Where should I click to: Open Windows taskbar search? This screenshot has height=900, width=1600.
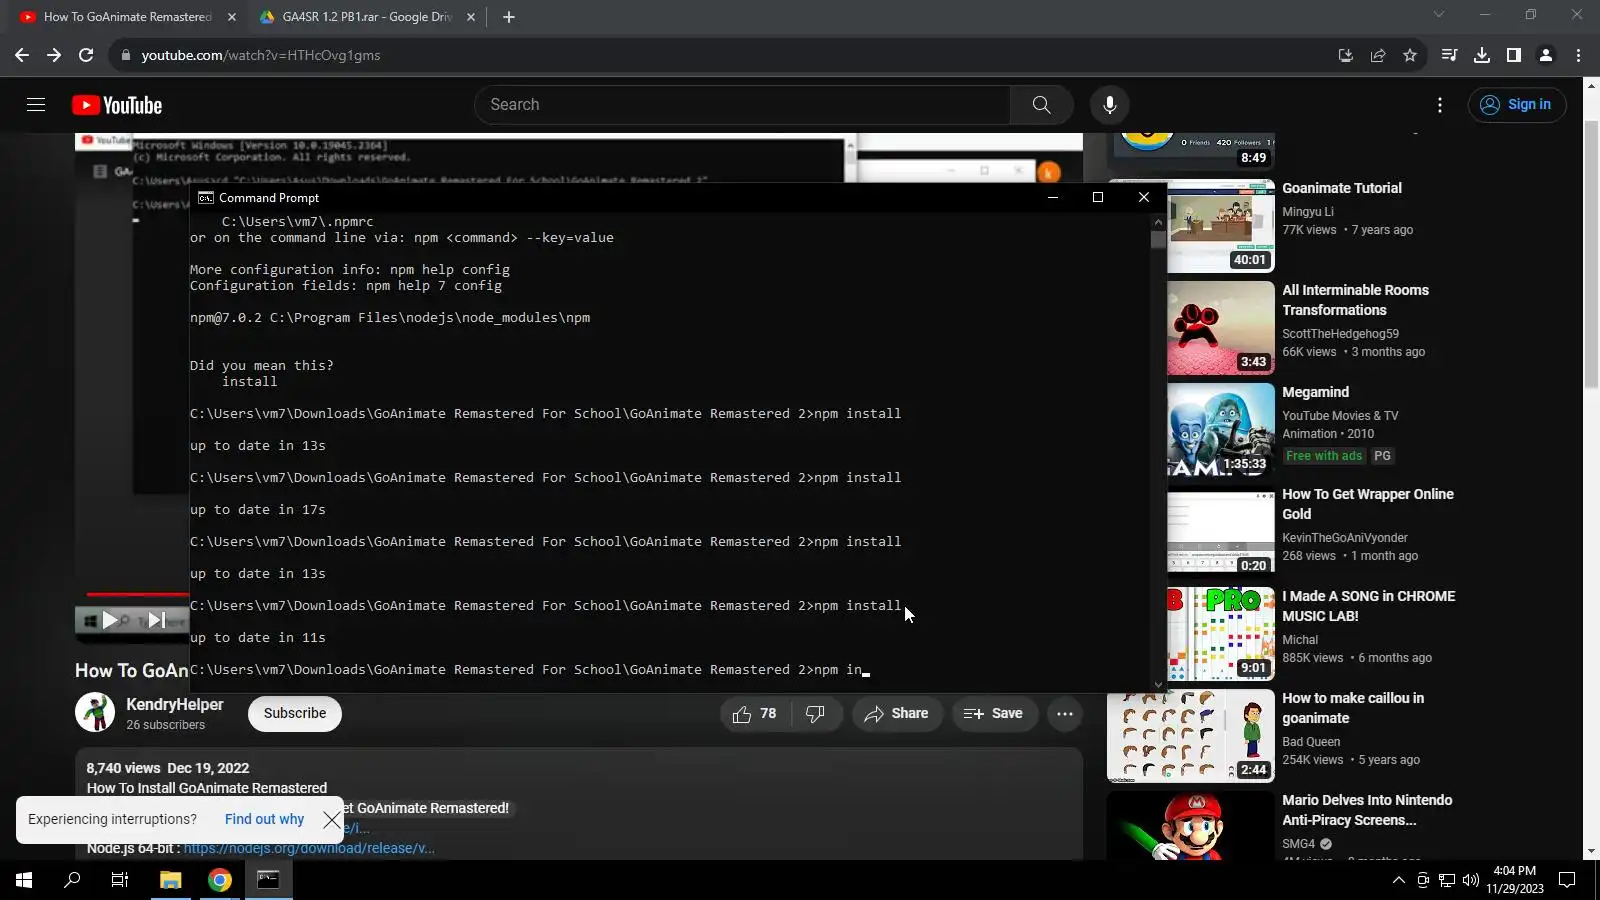[72, 880]
